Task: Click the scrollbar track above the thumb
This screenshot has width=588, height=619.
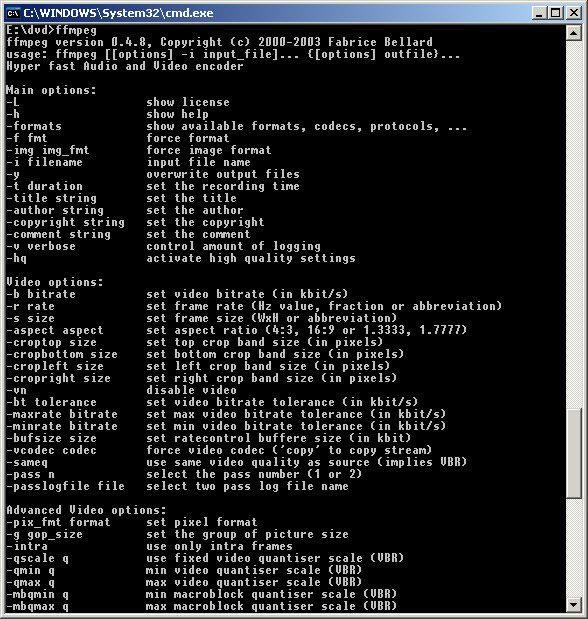Action: pos(574,224)
